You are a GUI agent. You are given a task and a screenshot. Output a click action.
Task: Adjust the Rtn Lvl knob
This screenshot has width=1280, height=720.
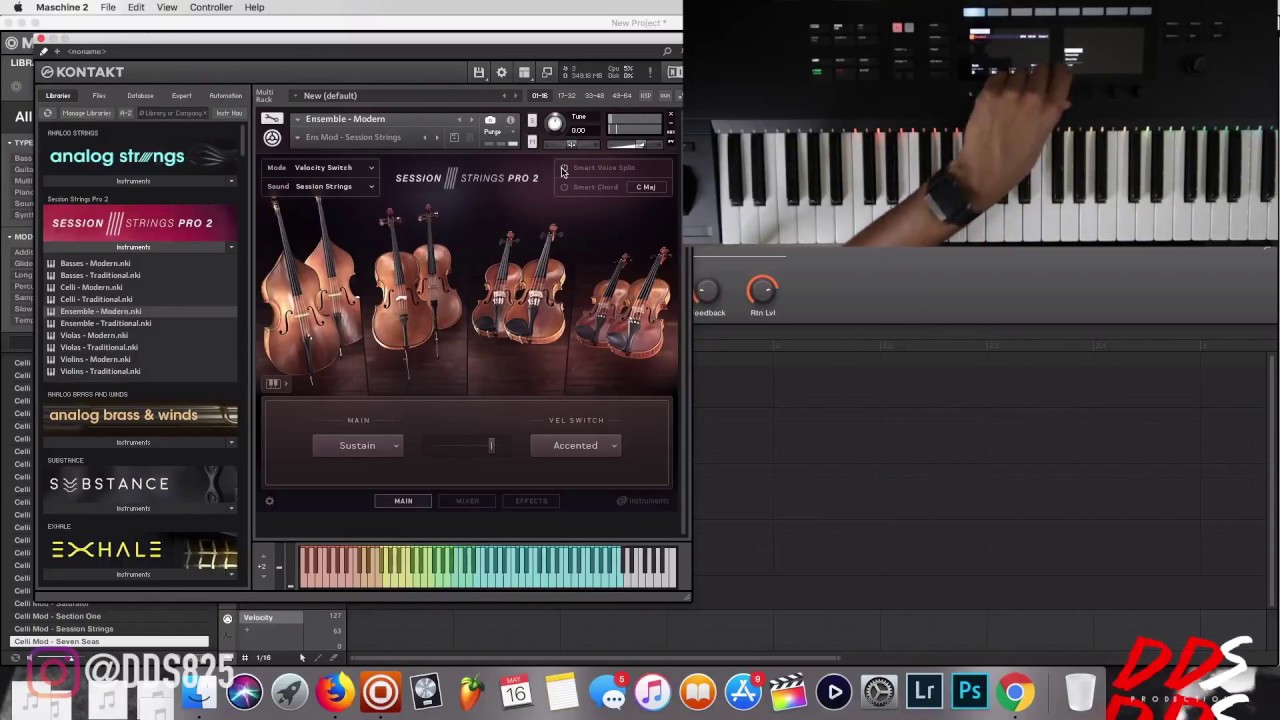point(763,291)
